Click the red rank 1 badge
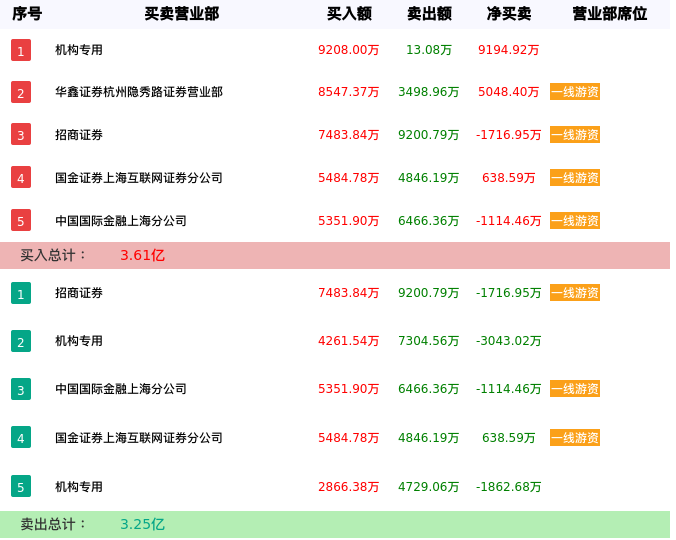This screenshot has height=540, width=676. click(21, 50)
